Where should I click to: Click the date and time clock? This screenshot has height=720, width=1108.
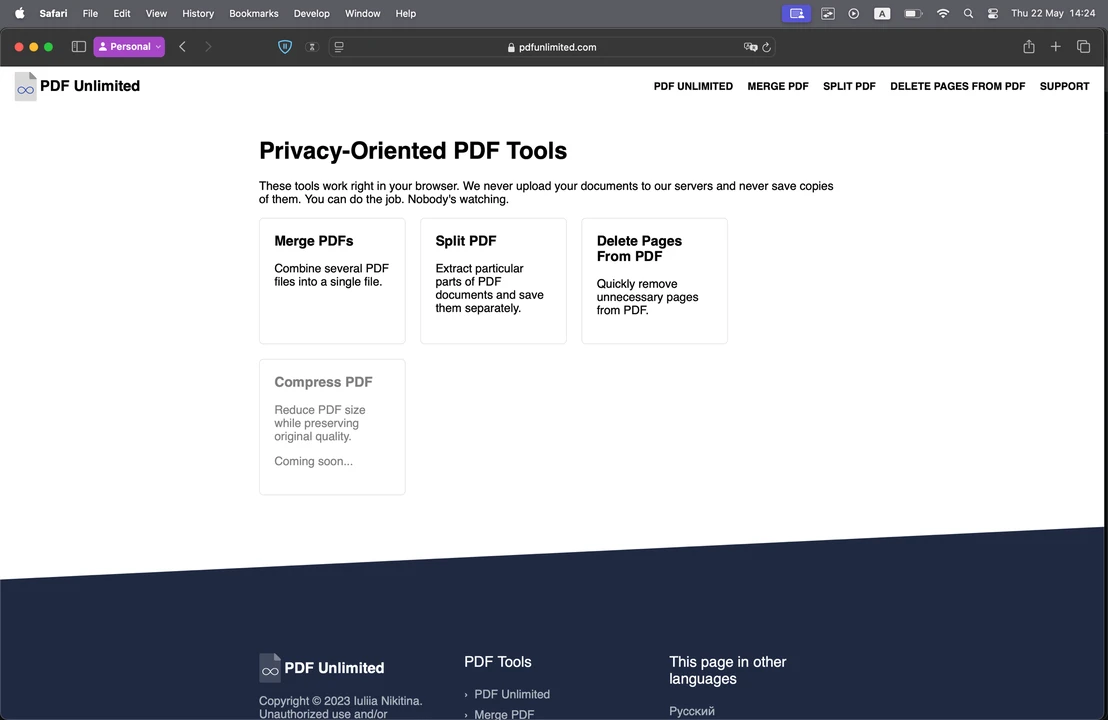pyautogui.click(x=1053, y=13)
